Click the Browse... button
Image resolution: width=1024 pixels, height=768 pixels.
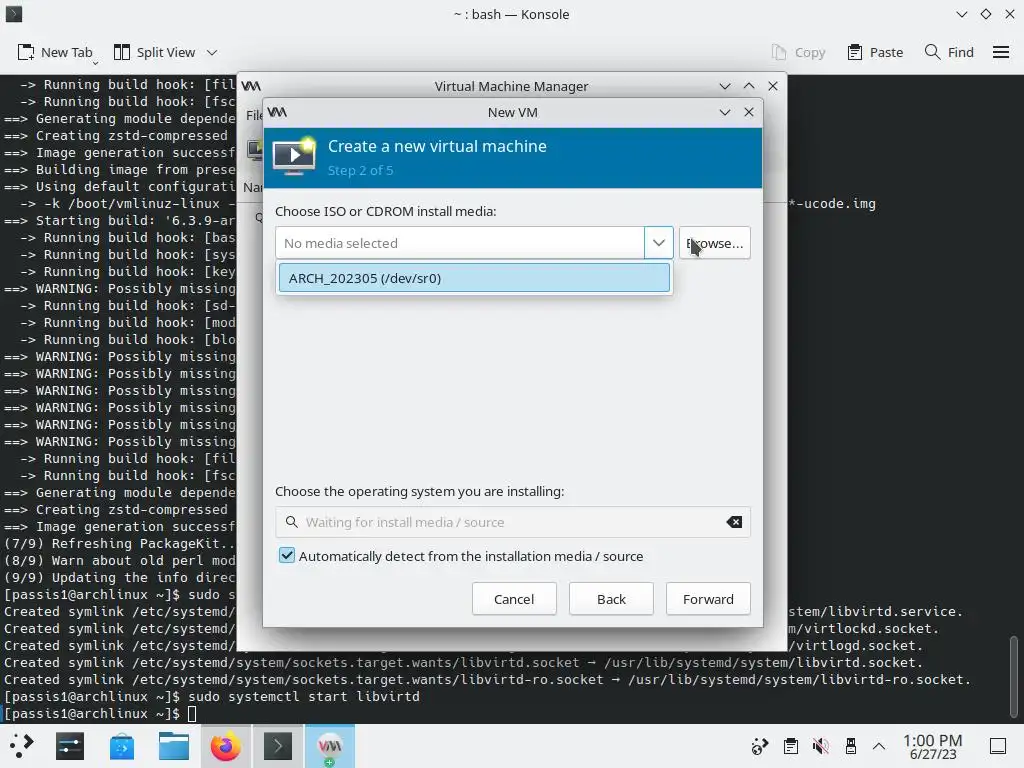pyautogui.click(x=714, y=243)
